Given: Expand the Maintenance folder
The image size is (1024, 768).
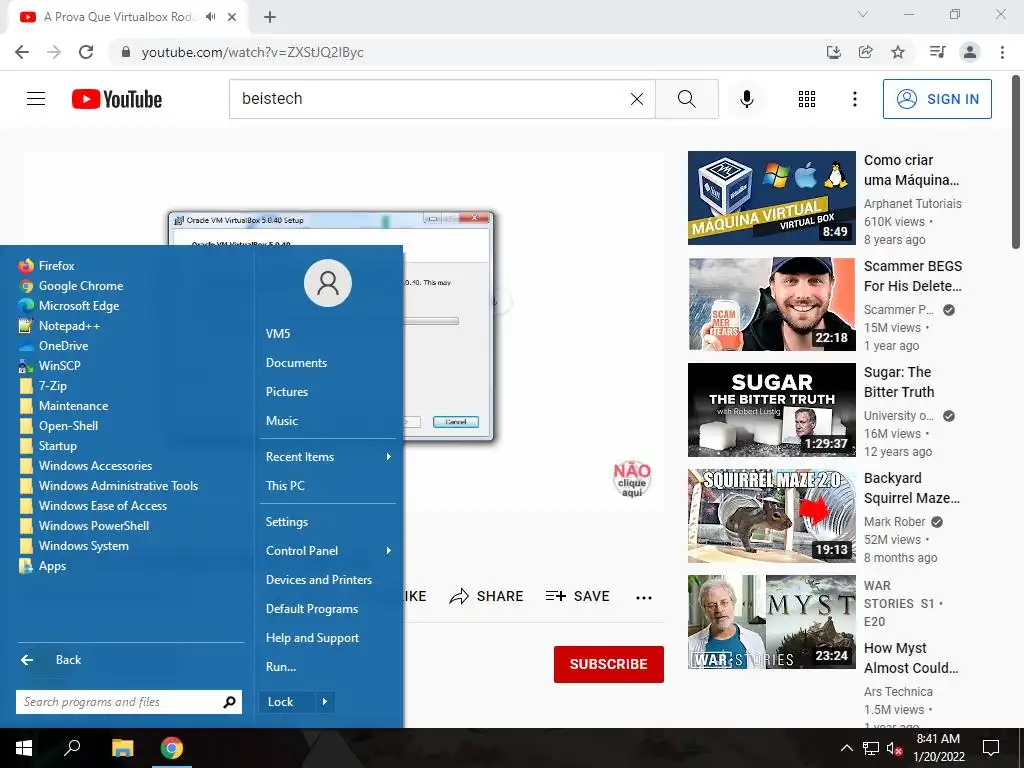Looking at the screenshot, I should click(63, 406).
